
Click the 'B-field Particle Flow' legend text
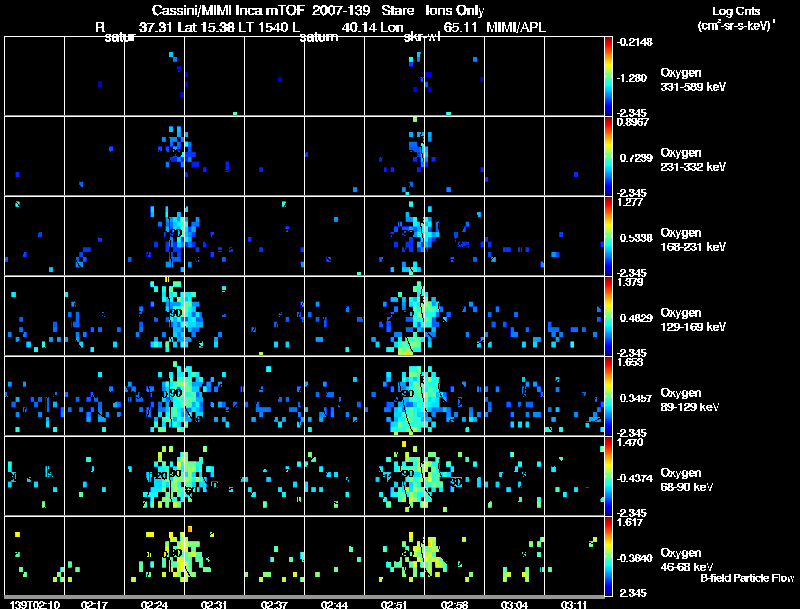pos(747,578)
